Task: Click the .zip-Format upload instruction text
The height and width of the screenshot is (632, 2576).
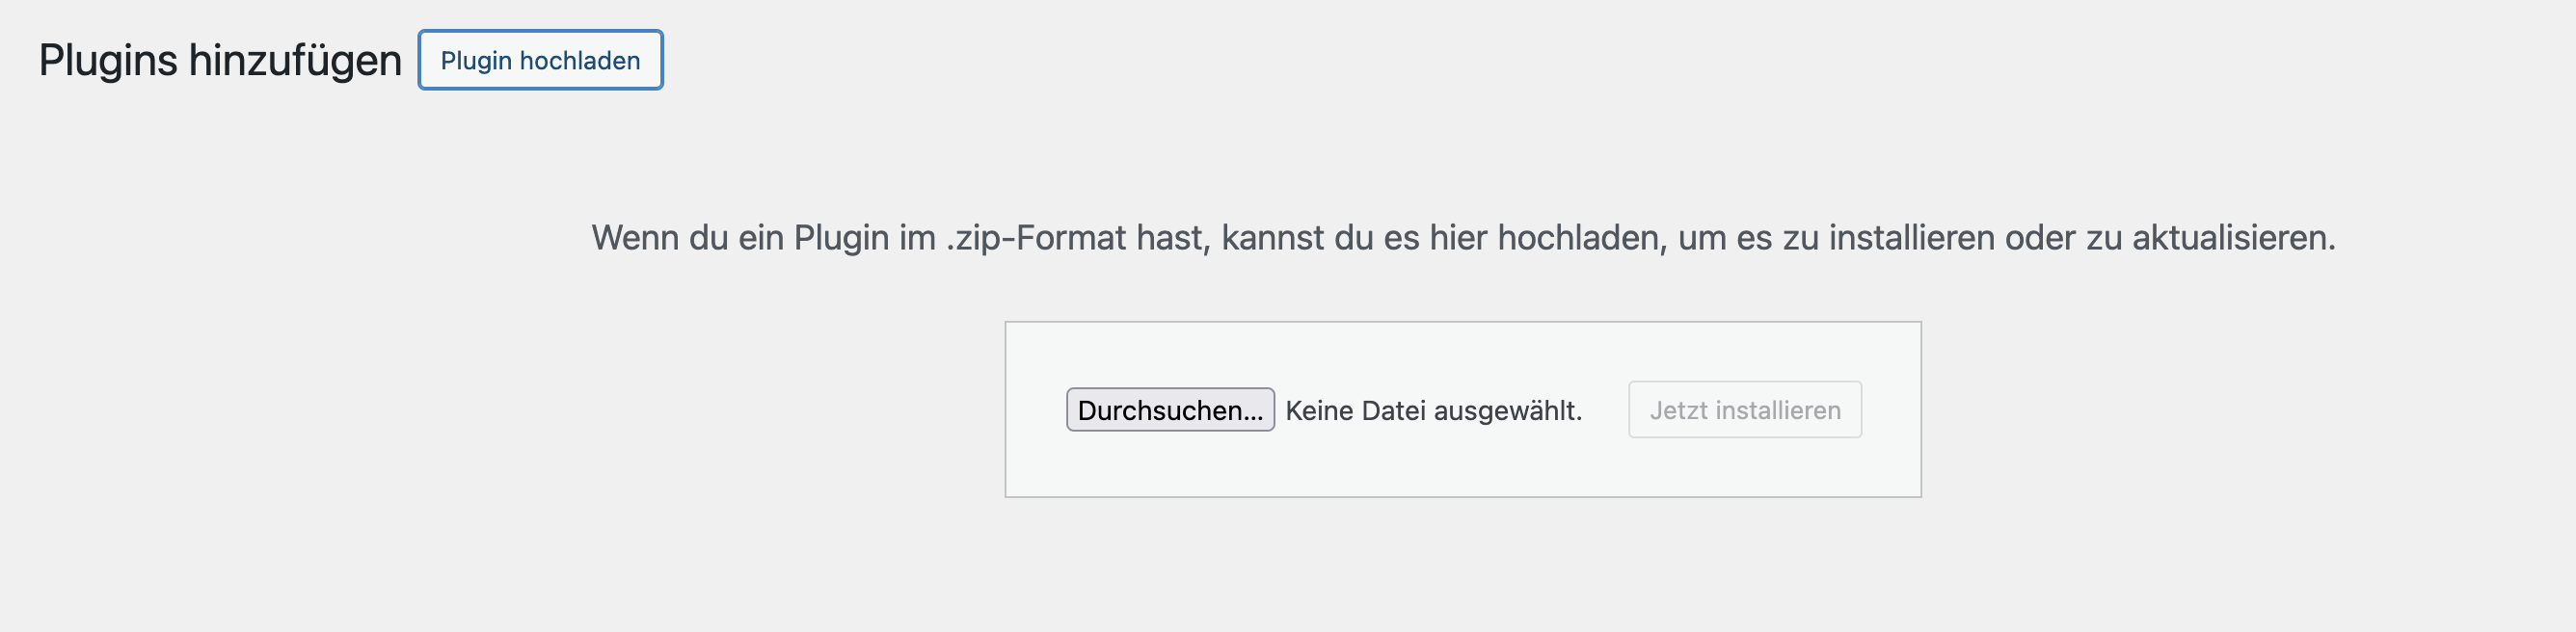Action: (x=1463, y=238)
